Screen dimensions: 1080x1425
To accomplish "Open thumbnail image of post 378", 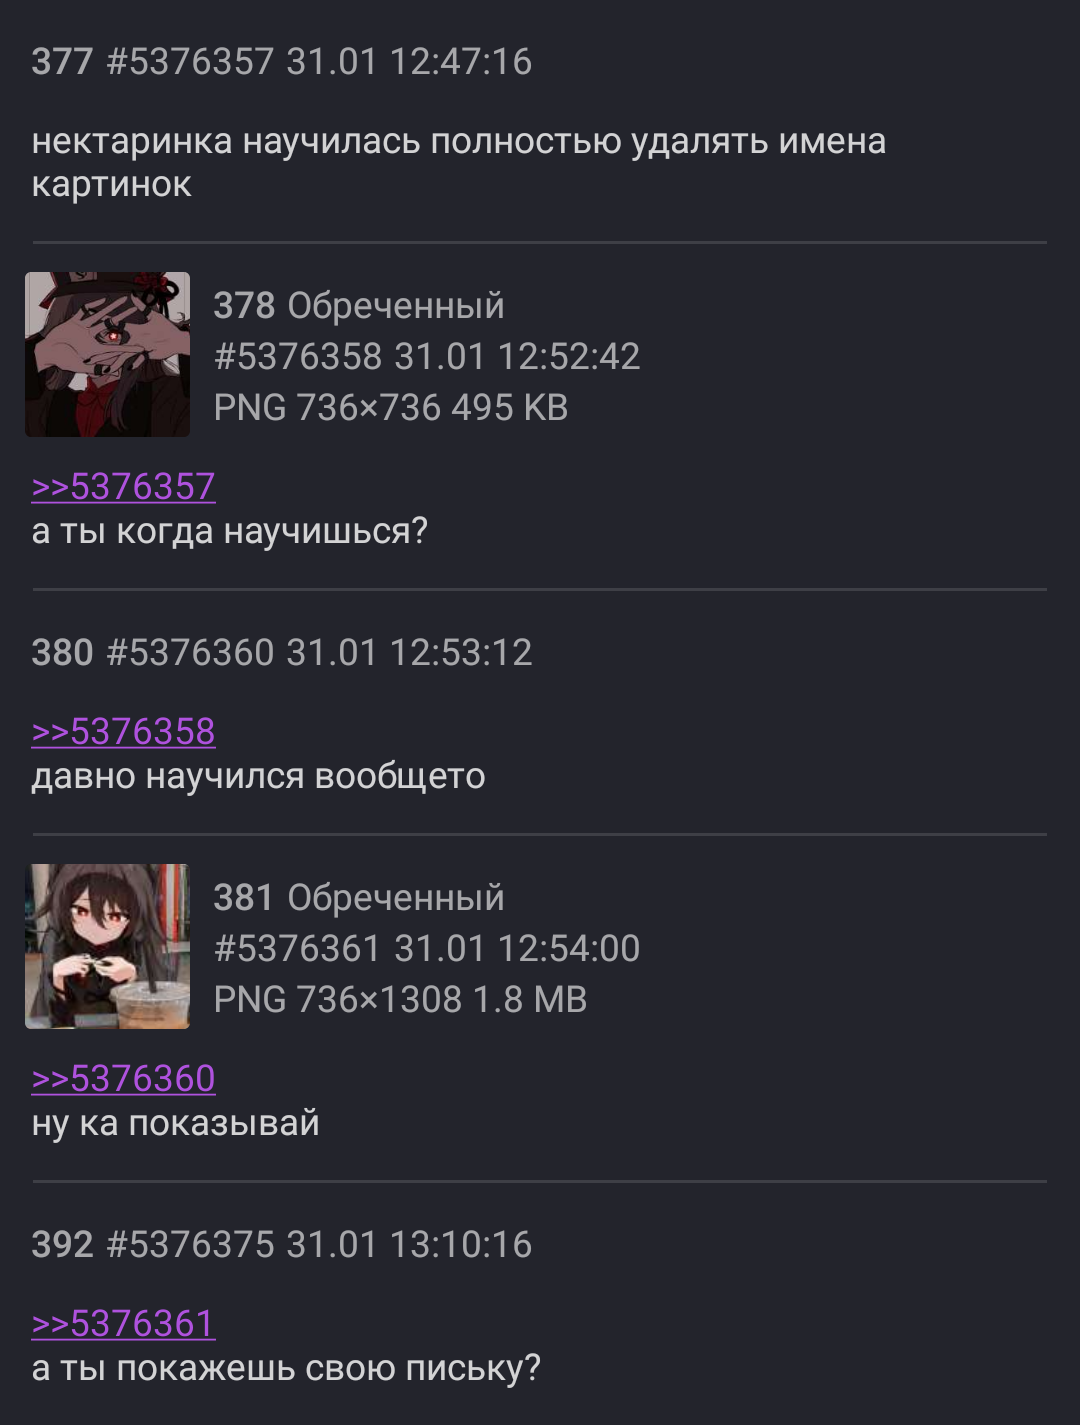I will point(107,354).
